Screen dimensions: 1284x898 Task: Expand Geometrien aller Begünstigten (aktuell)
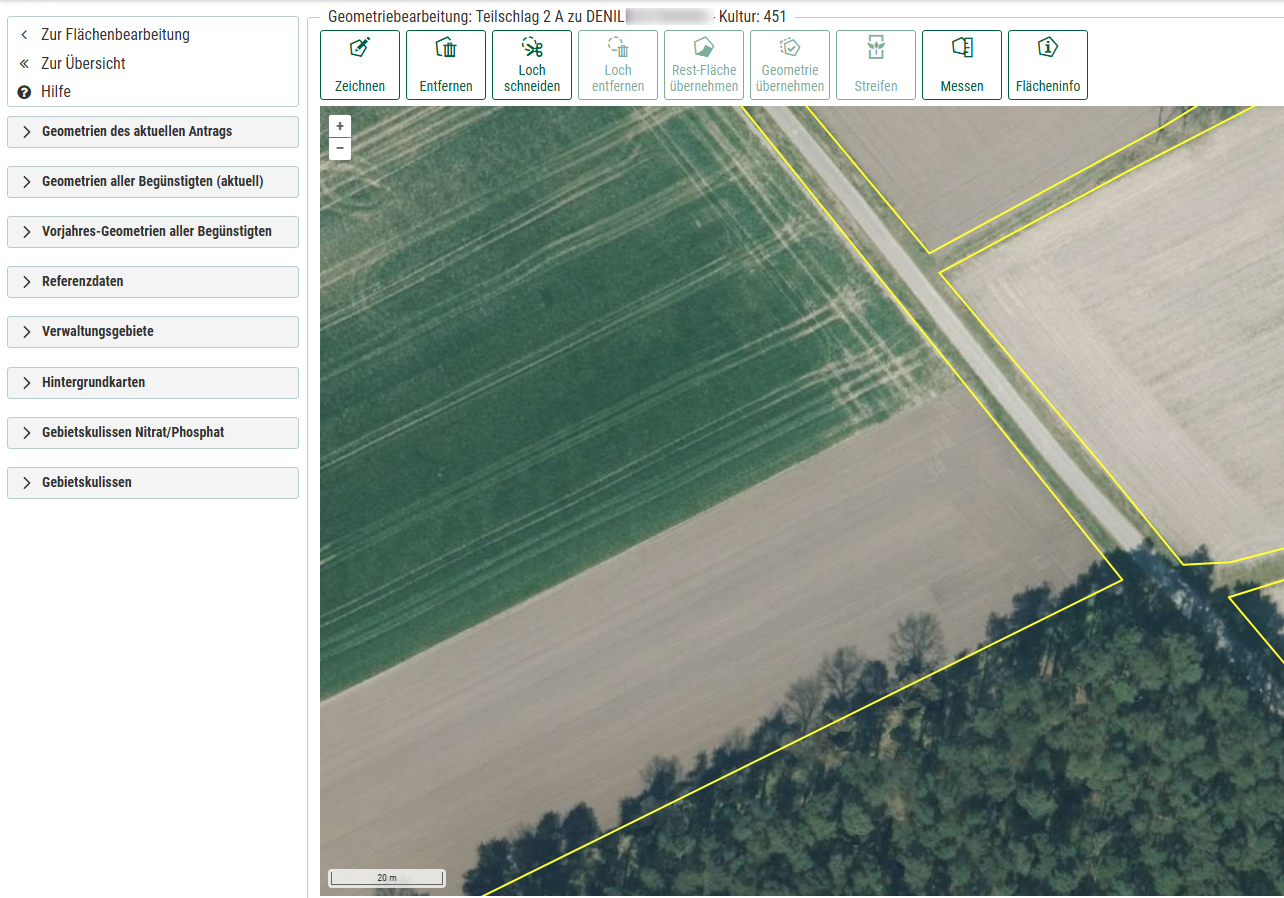click(x=153, y=182)
